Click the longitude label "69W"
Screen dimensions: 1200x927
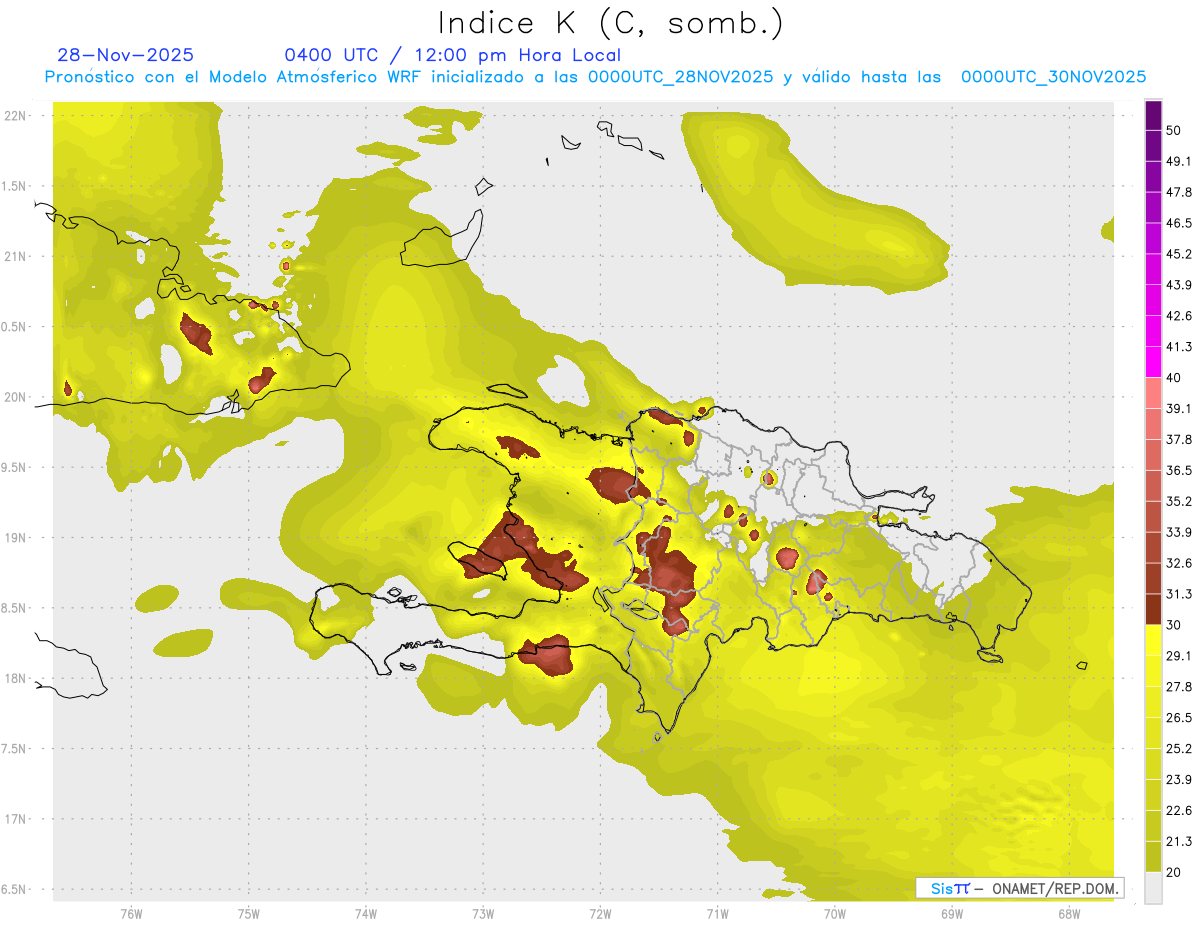pos(952,914)
